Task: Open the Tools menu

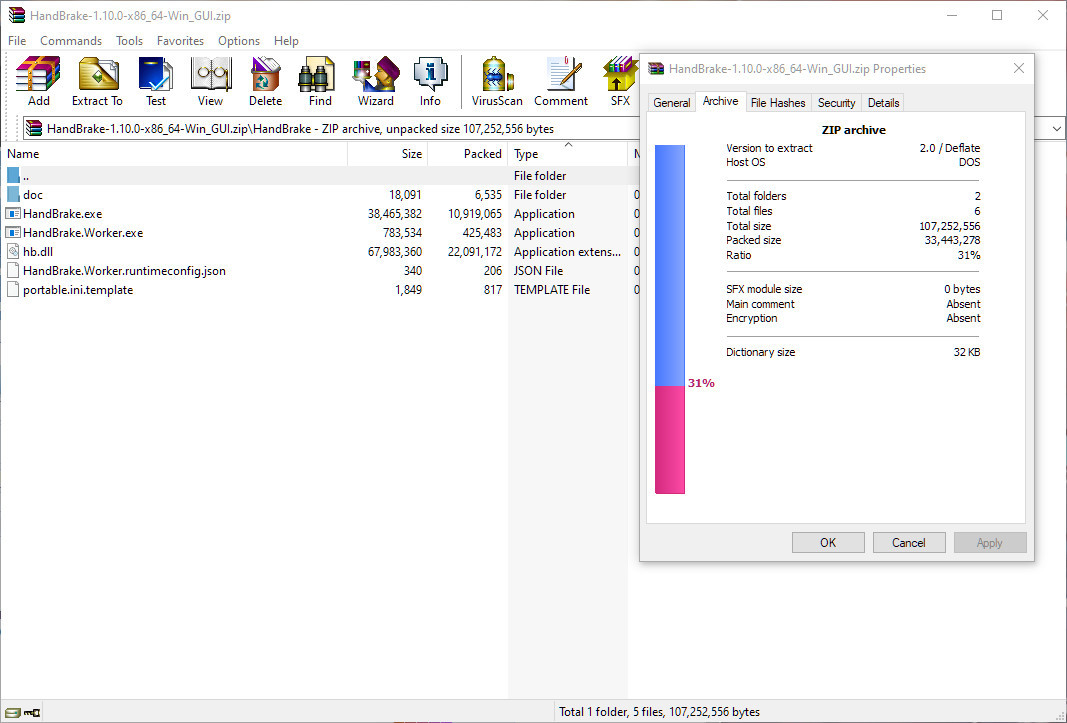Action: (x=129, y=41)
